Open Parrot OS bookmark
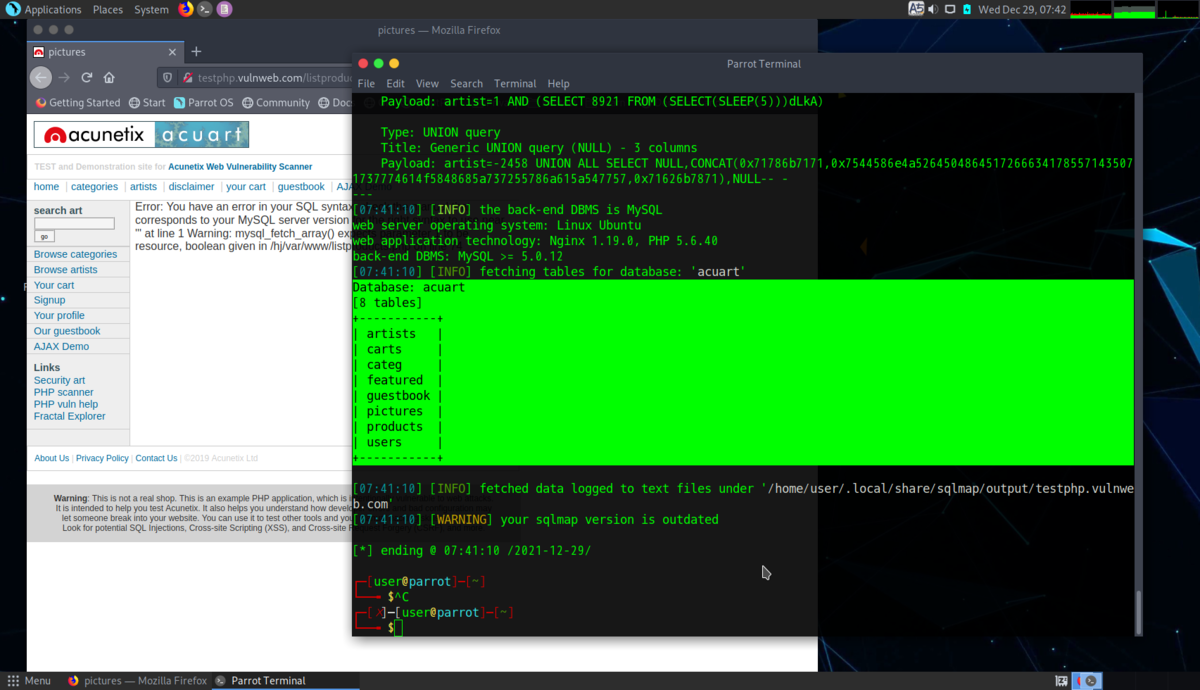The height and width of the screenshot is (690, 1200). 203,102
